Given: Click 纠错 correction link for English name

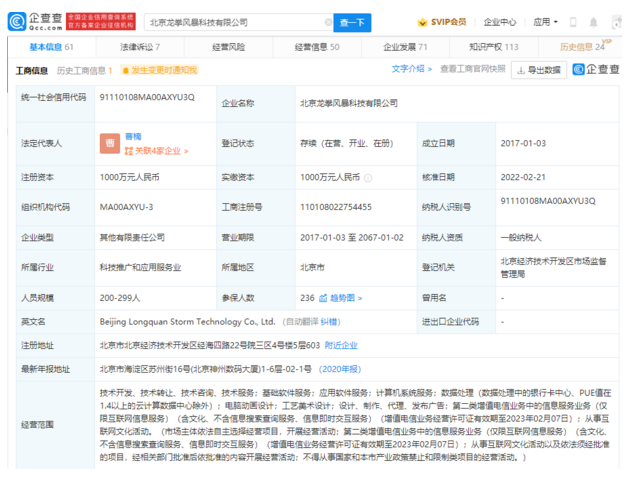Looking at the screenshot, I should point(328,322).
